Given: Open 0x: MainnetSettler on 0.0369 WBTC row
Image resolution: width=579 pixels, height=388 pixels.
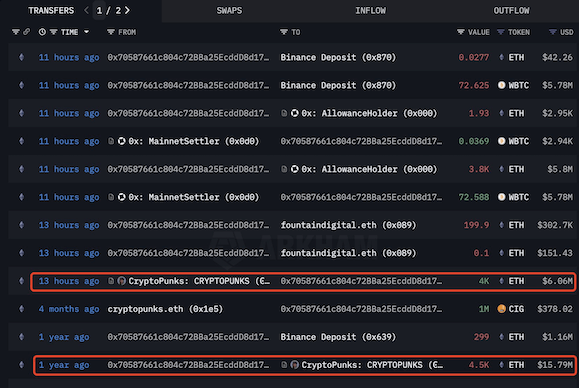Looking at the screenshot, I should (x=193, y=141).
